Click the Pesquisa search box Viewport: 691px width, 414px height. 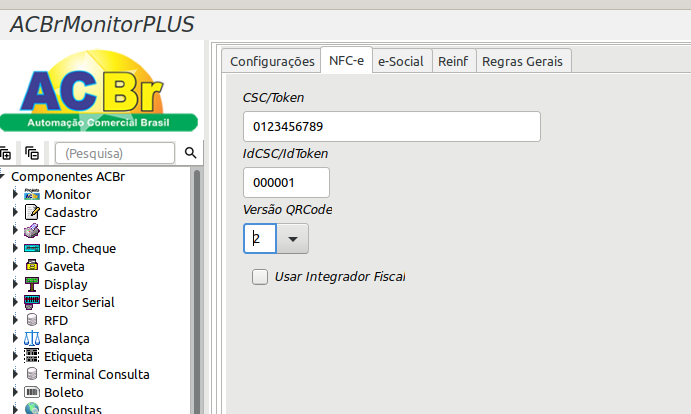tap(115, 153)
